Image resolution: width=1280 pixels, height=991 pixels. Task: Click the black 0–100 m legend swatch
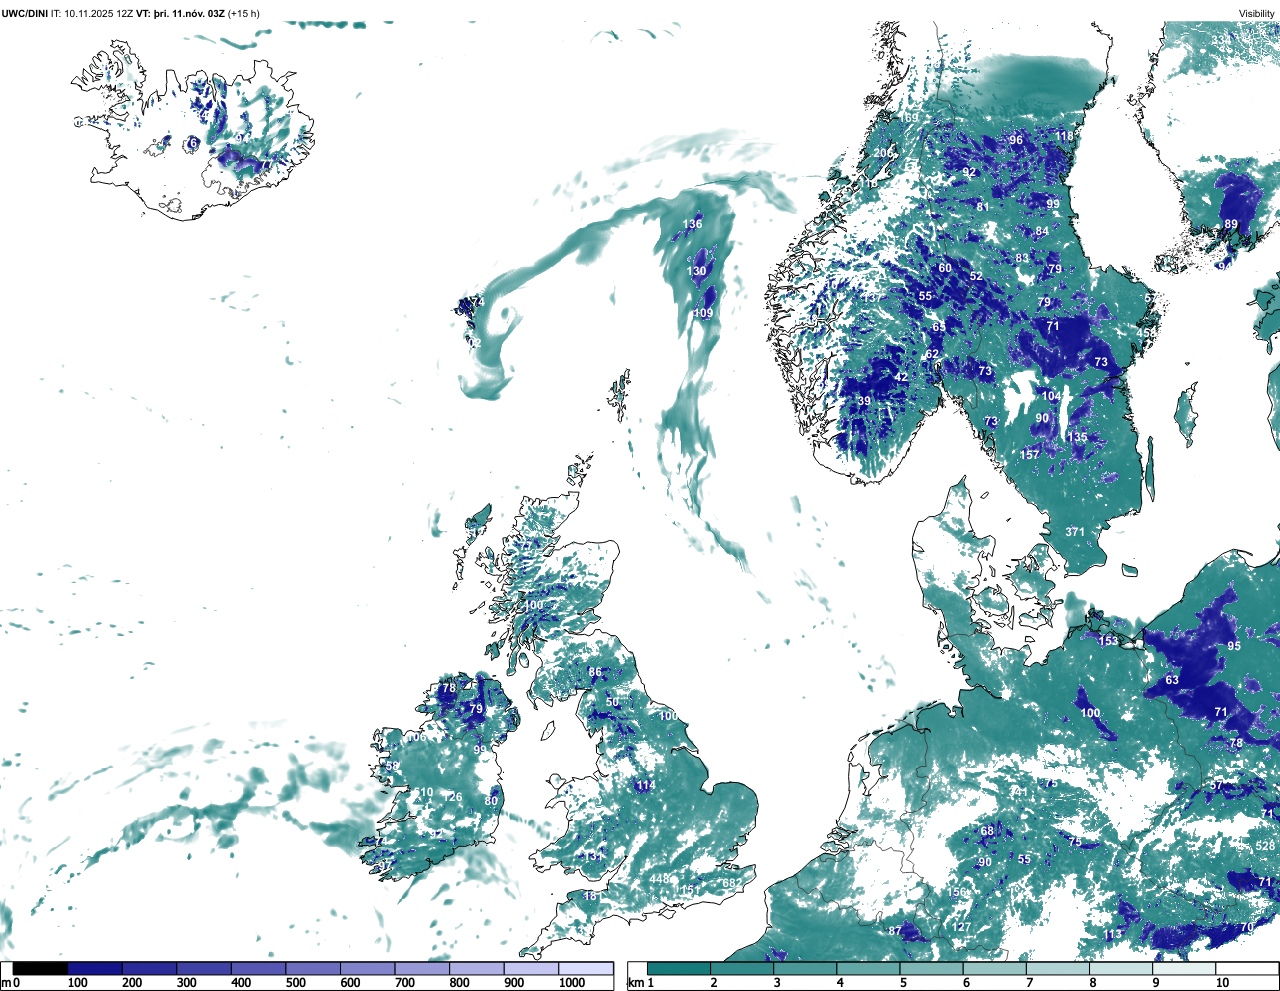click(x=40, y=968)
